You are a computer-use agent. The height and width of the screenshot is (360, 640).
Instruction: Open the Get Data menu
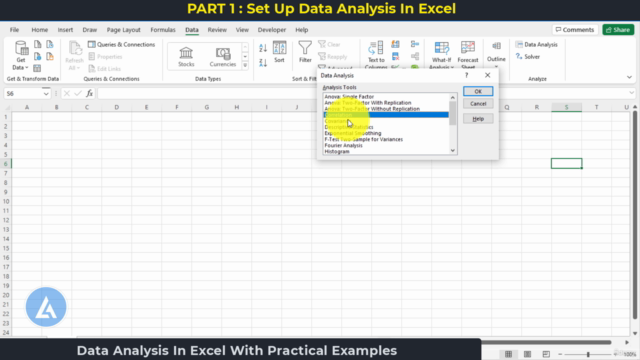21,56
